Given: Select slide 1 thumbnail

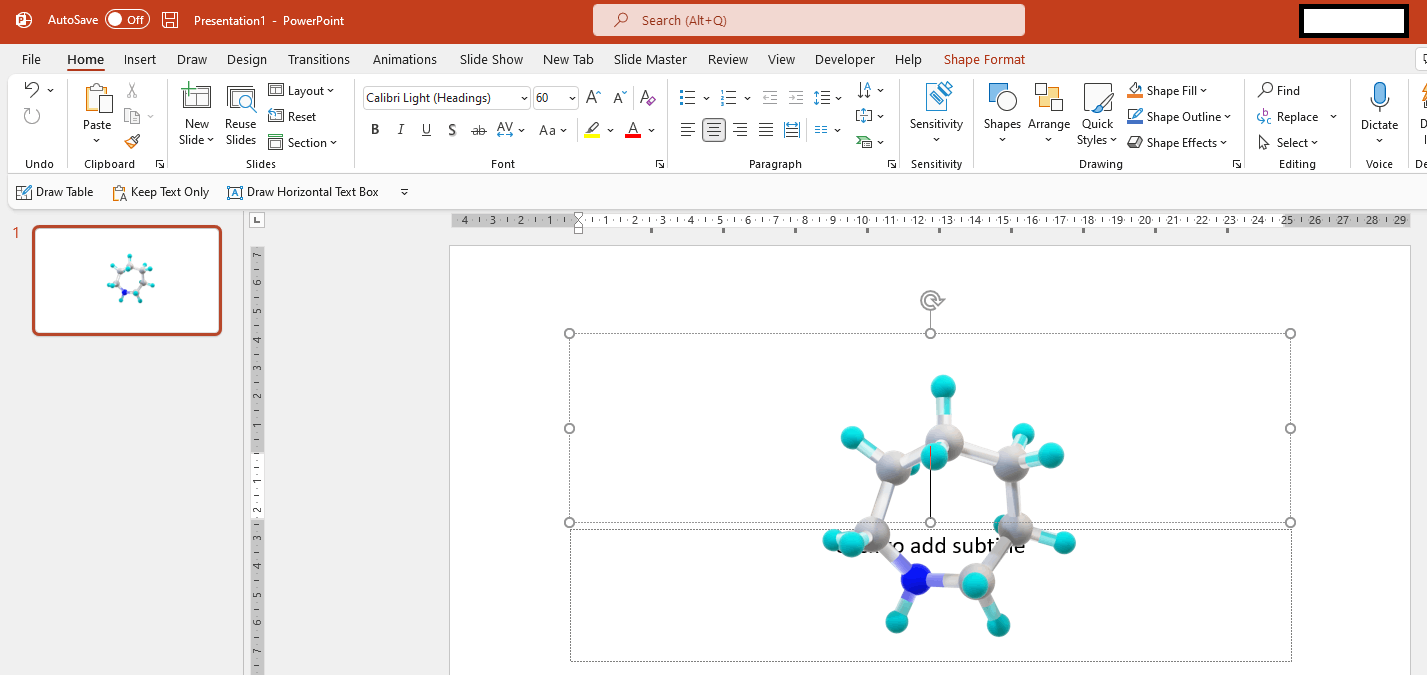Looking at the screenshot, I should click(127, 280).
